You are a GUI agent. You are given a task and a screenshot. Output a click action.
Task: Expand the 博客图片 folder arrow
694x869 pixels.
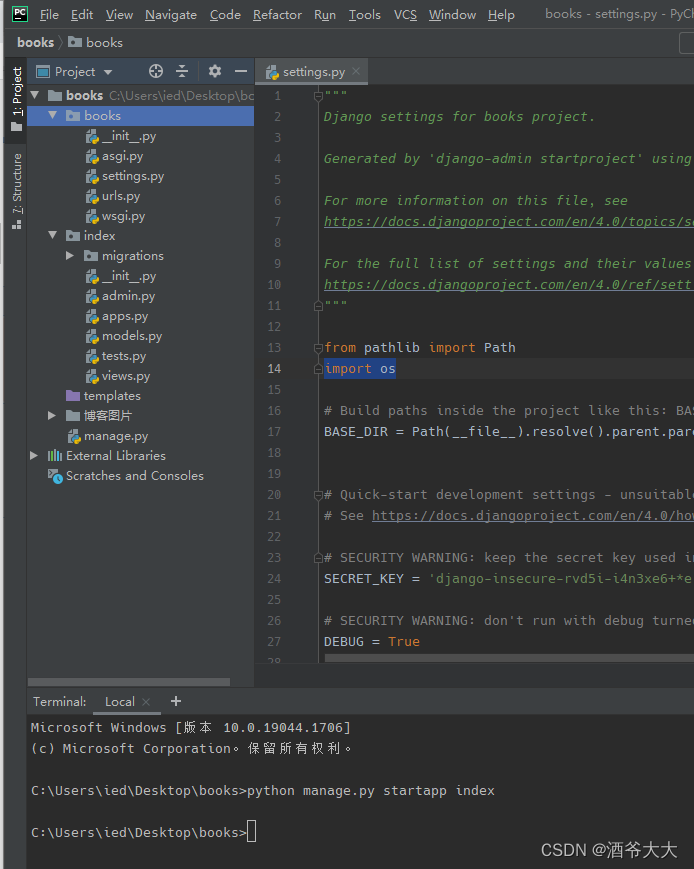click(52, 415)
